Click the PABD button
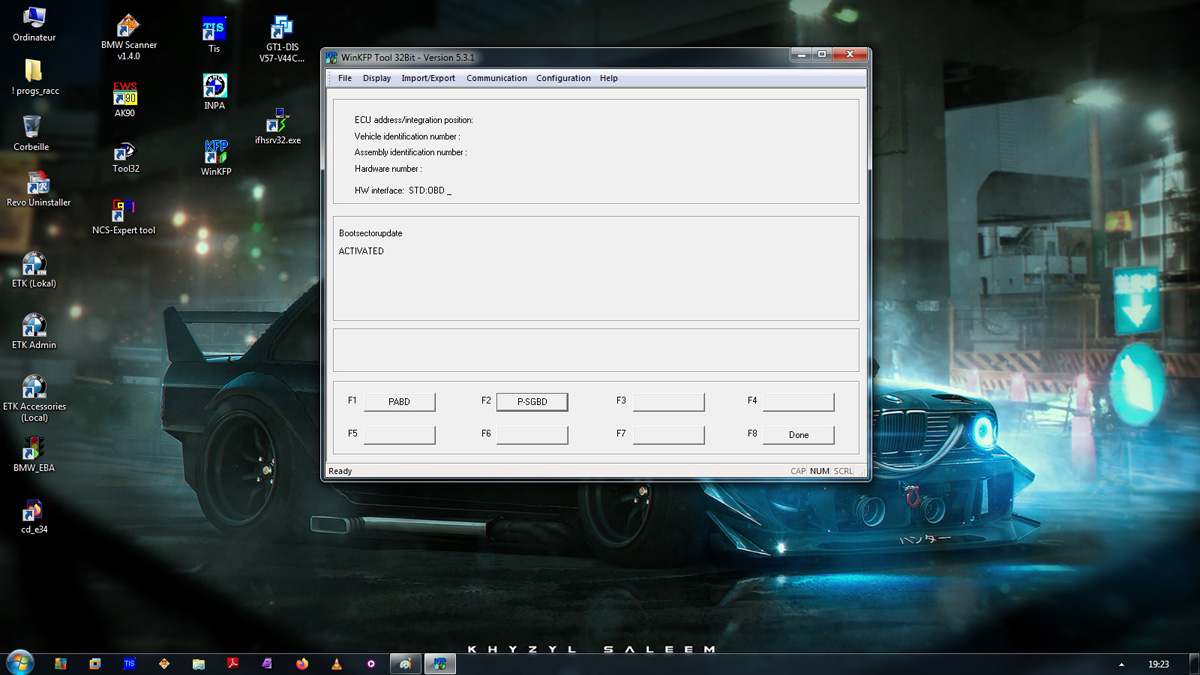 [x=399, y=402]
